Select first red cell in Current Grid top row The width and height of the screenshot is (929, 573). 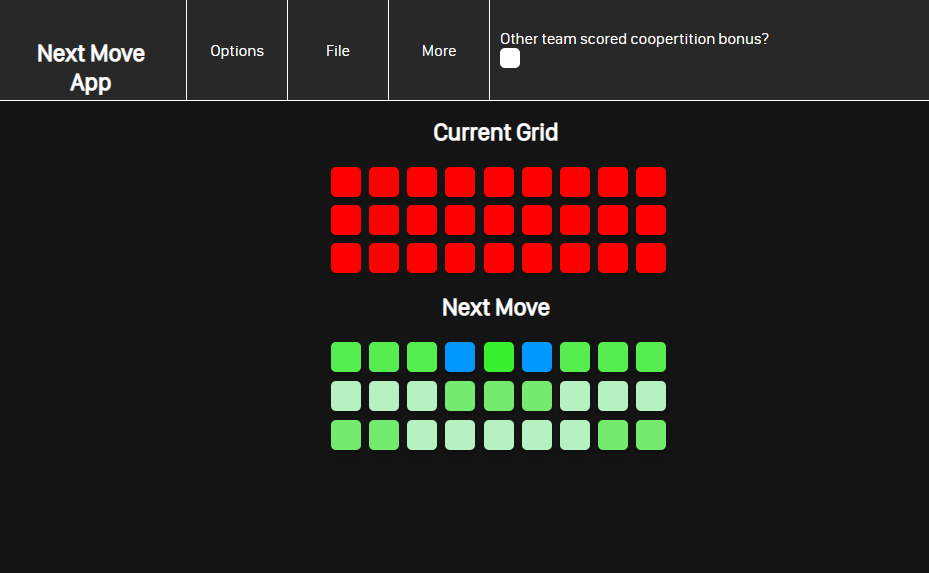click(346, 182)
